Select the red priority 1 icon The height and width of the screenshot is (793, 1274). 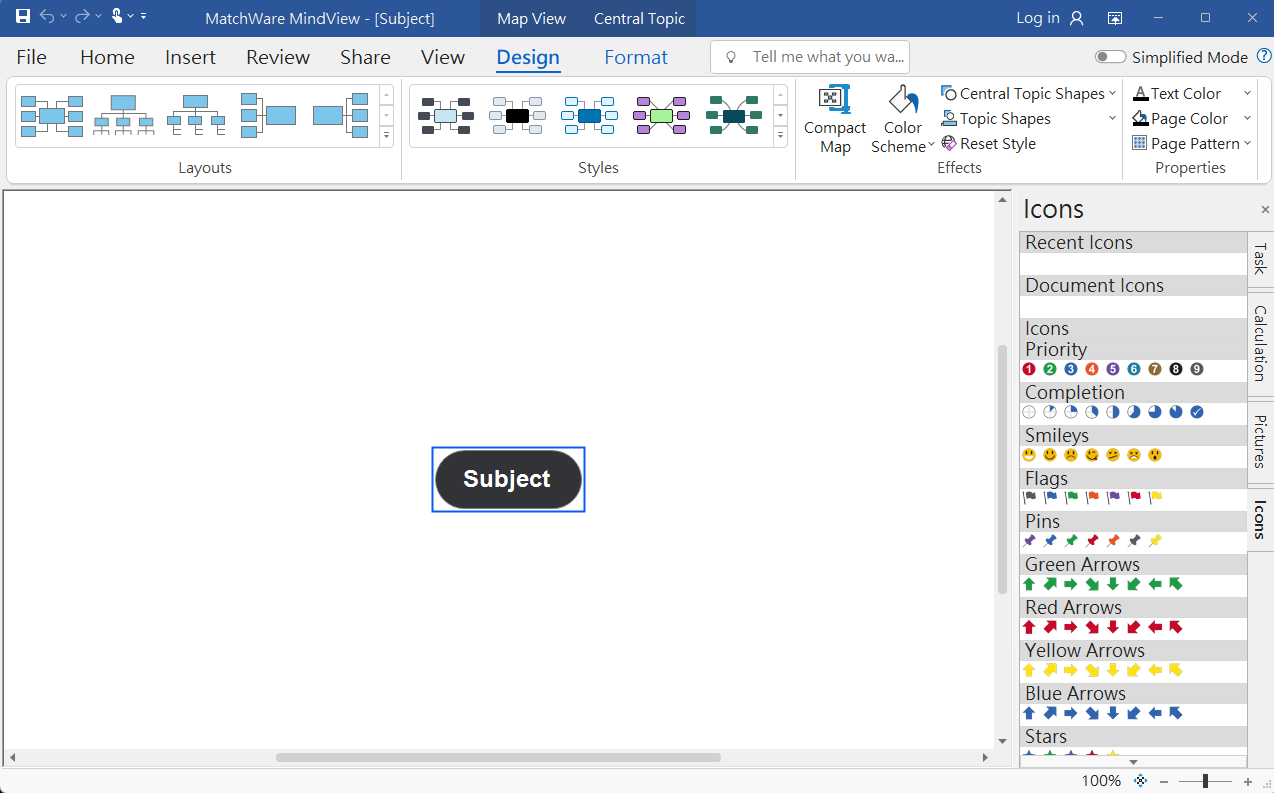(1029, 369)
